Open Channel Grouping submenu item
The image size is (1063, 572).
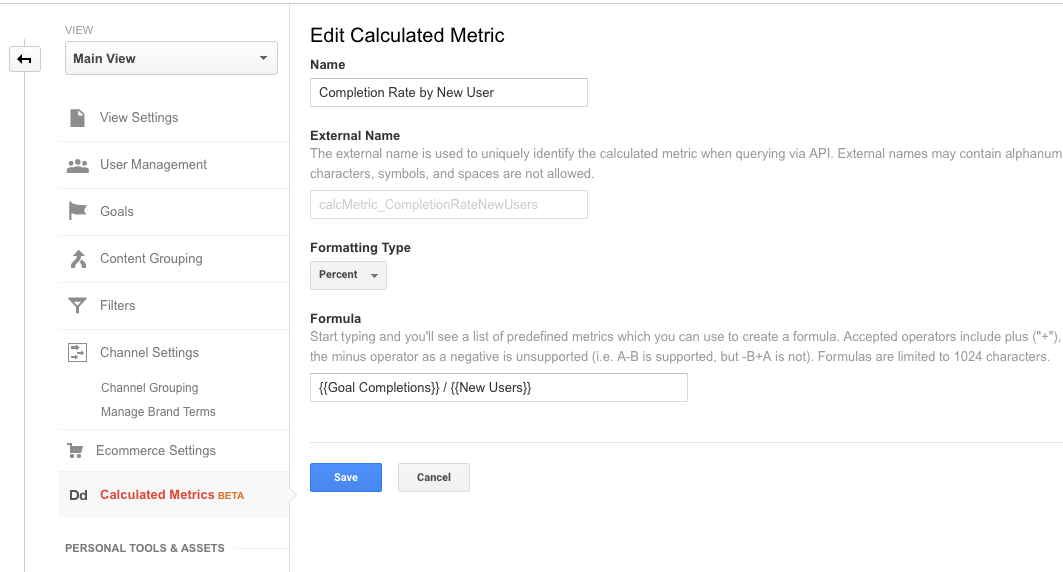[150, 388]
